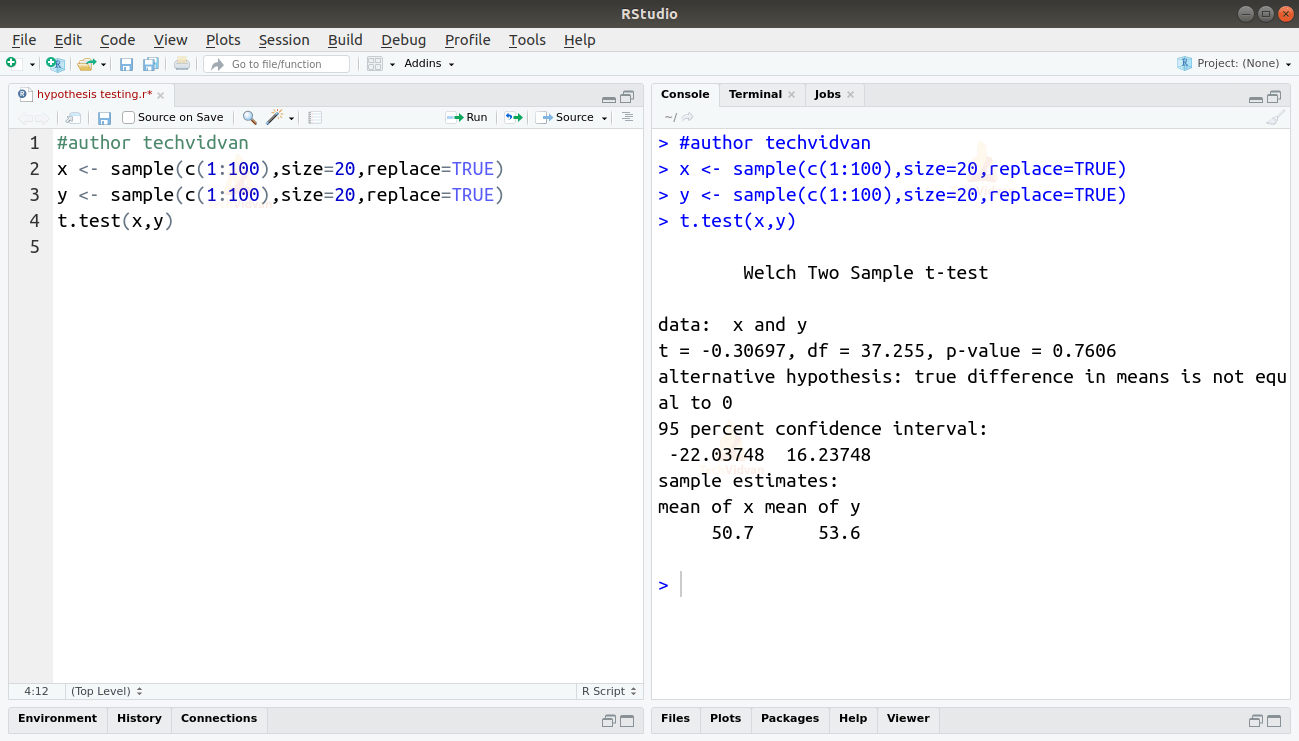1299x741 pixels.
Task: Switch to the Packages tab
Action: point(789,719)
